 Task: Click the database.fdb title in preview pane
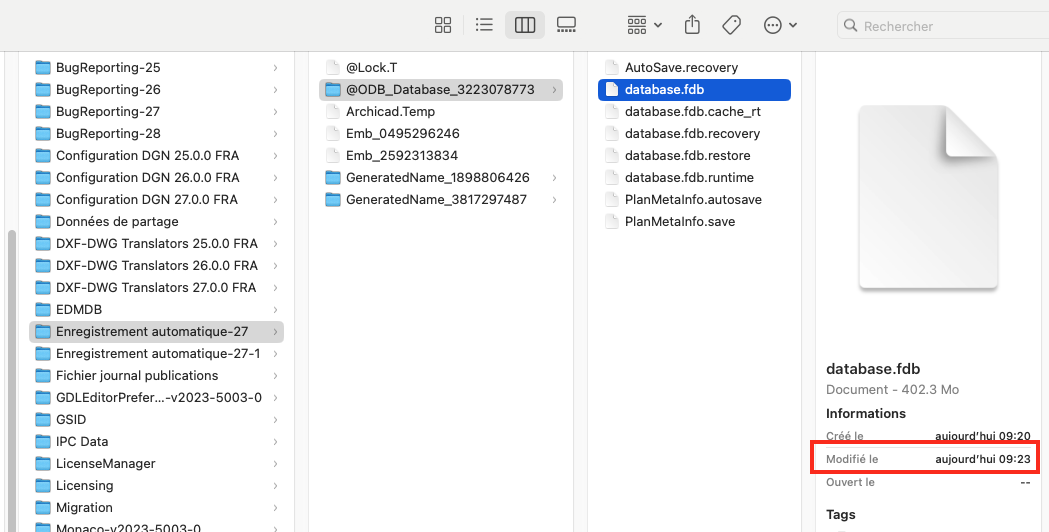(873, 369)
